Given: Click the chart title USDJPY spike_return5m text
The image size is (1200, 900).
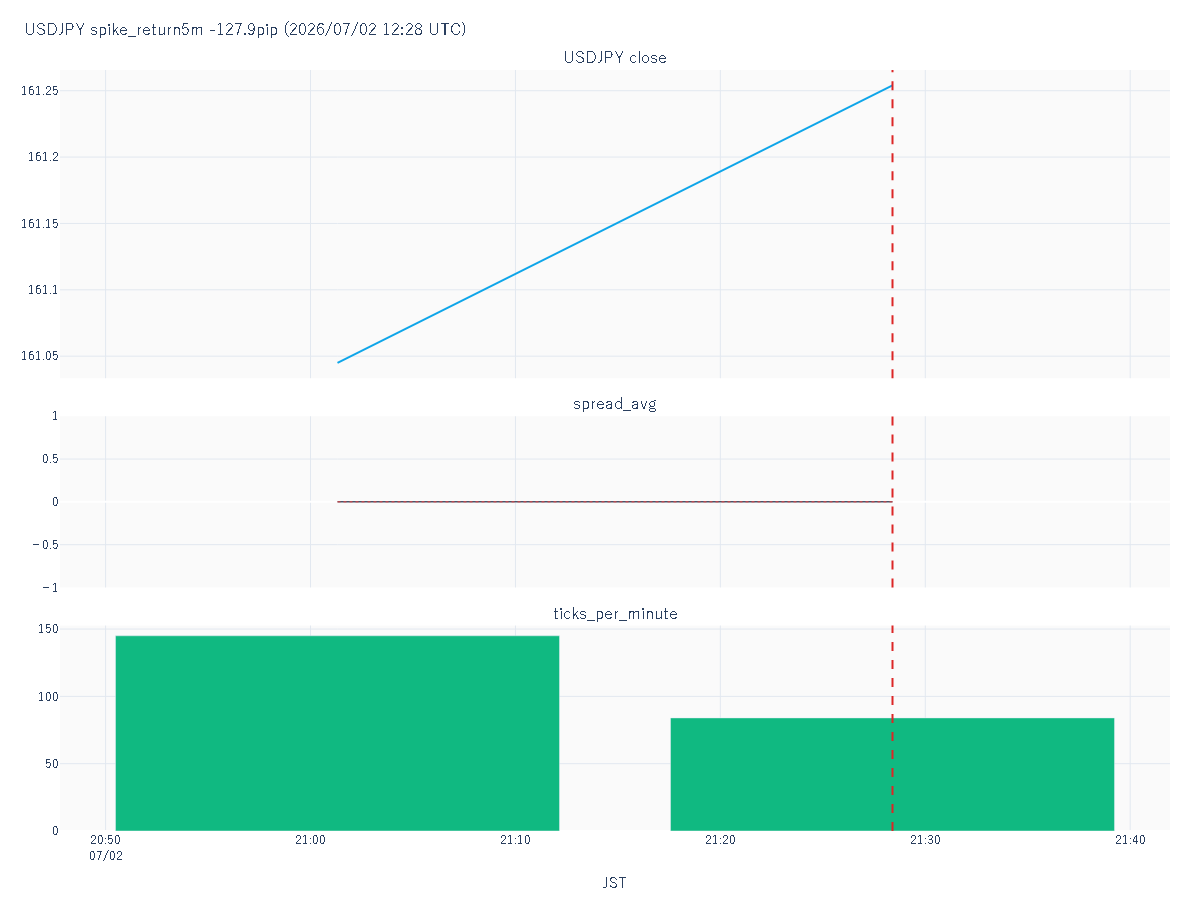Looking at the screenshot, I should (x=245, y=29).
